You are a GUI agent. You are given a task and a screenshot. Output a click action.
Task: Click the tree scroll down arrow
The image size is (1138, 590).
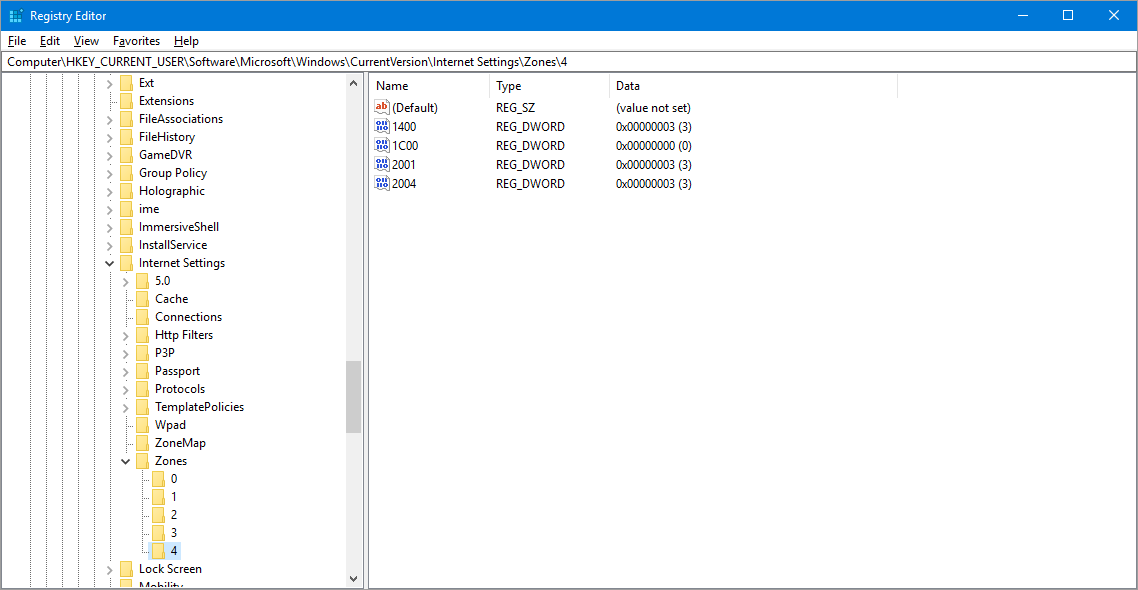tap(353, 579)
